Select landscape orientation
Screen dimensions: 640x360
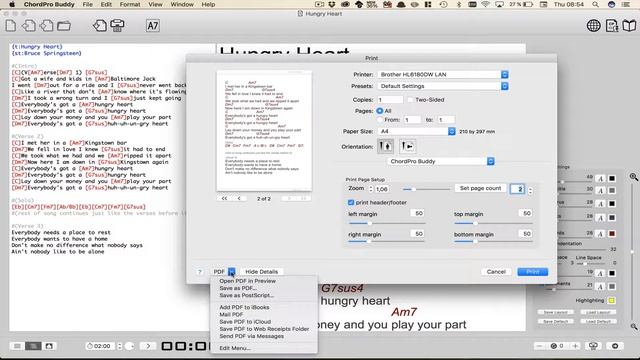(408, 146)
